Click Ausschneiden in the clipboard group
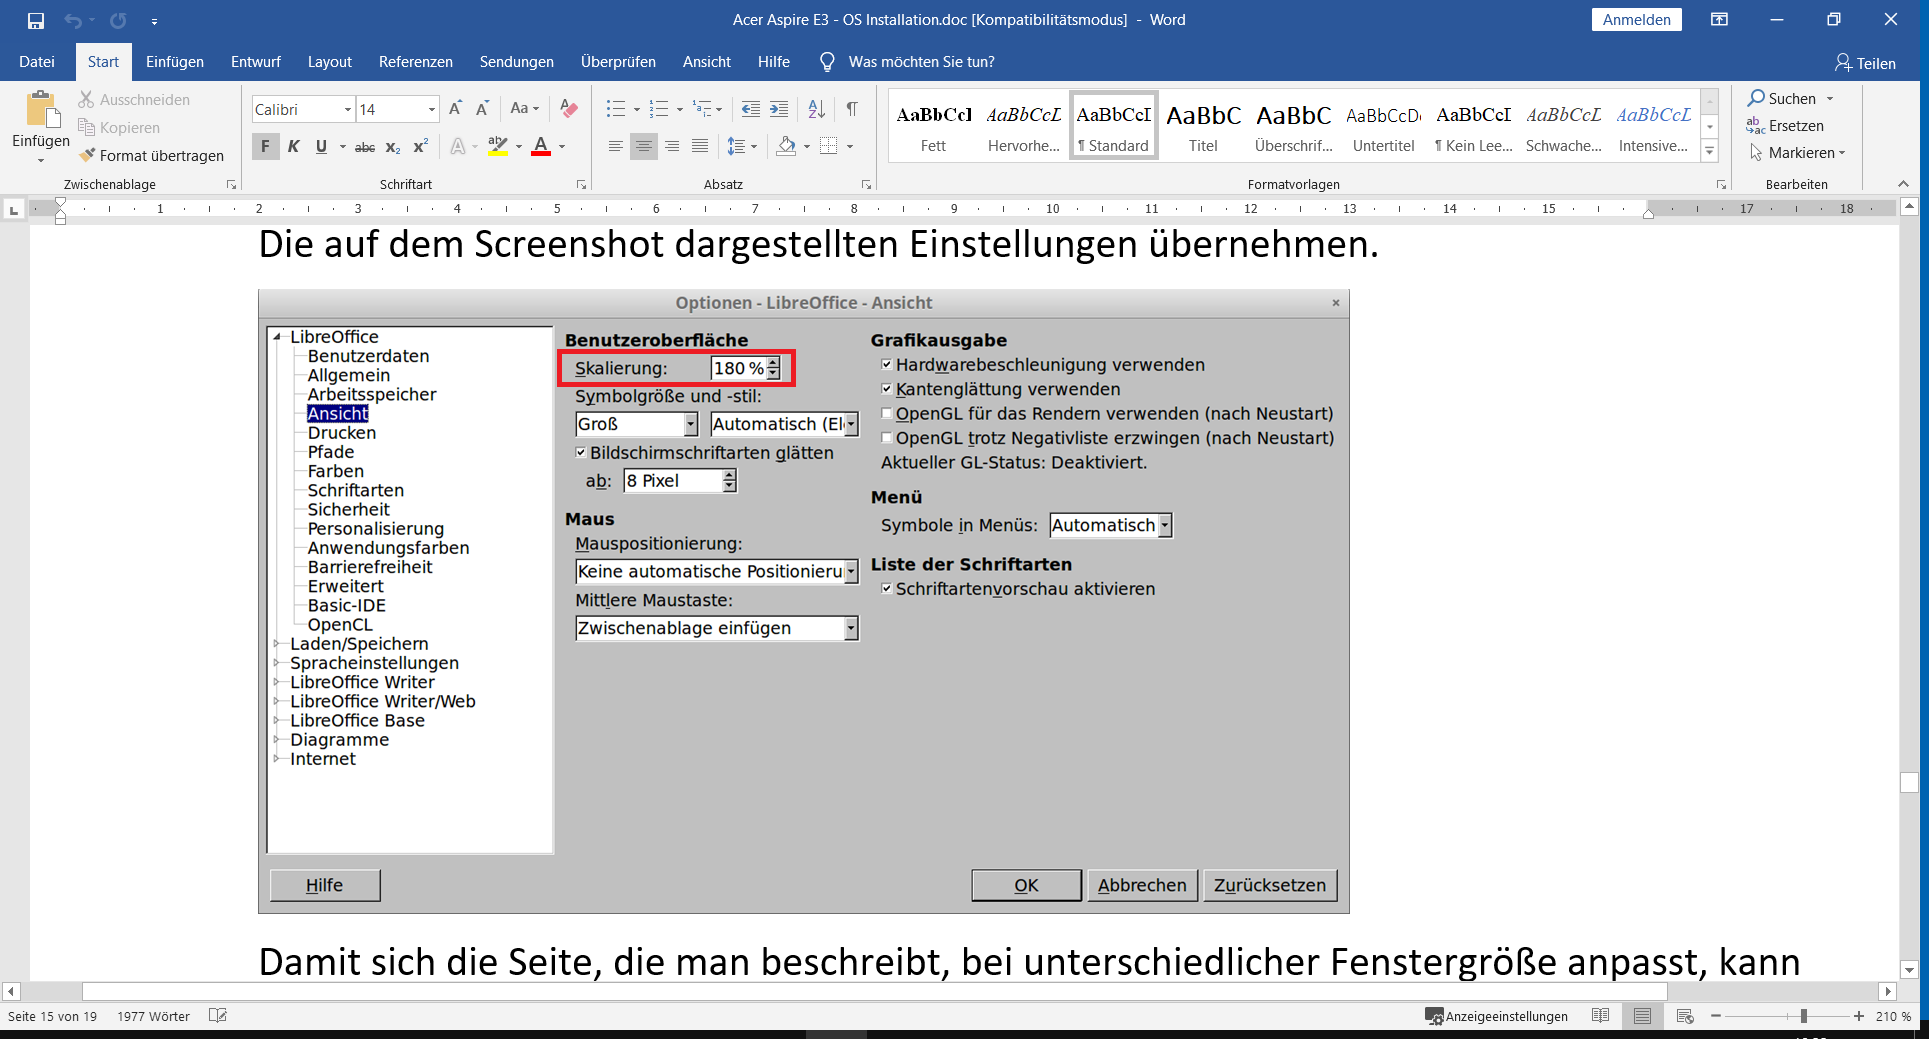 (134, 100)
